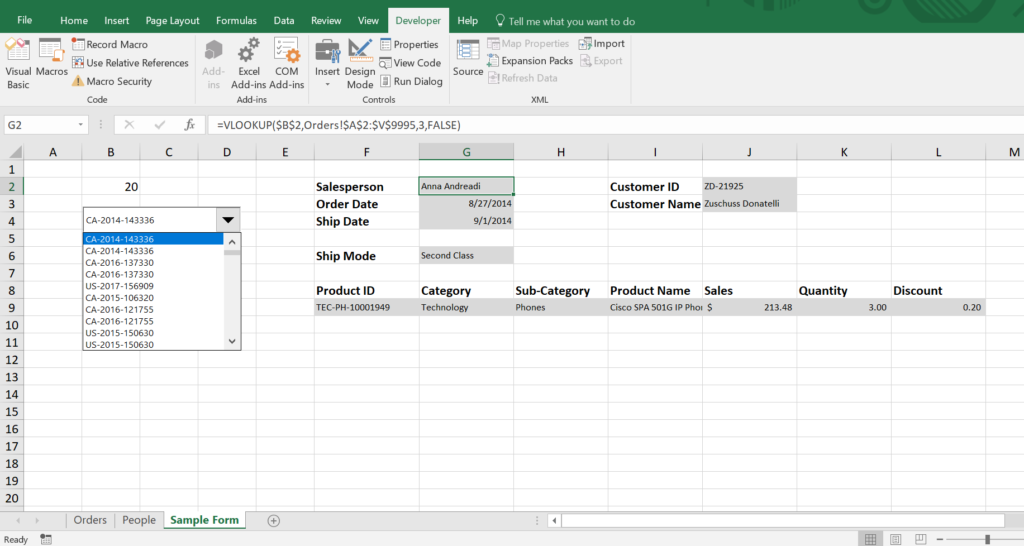Switch to the Insert ribbon tab

(x=116, y=20)
